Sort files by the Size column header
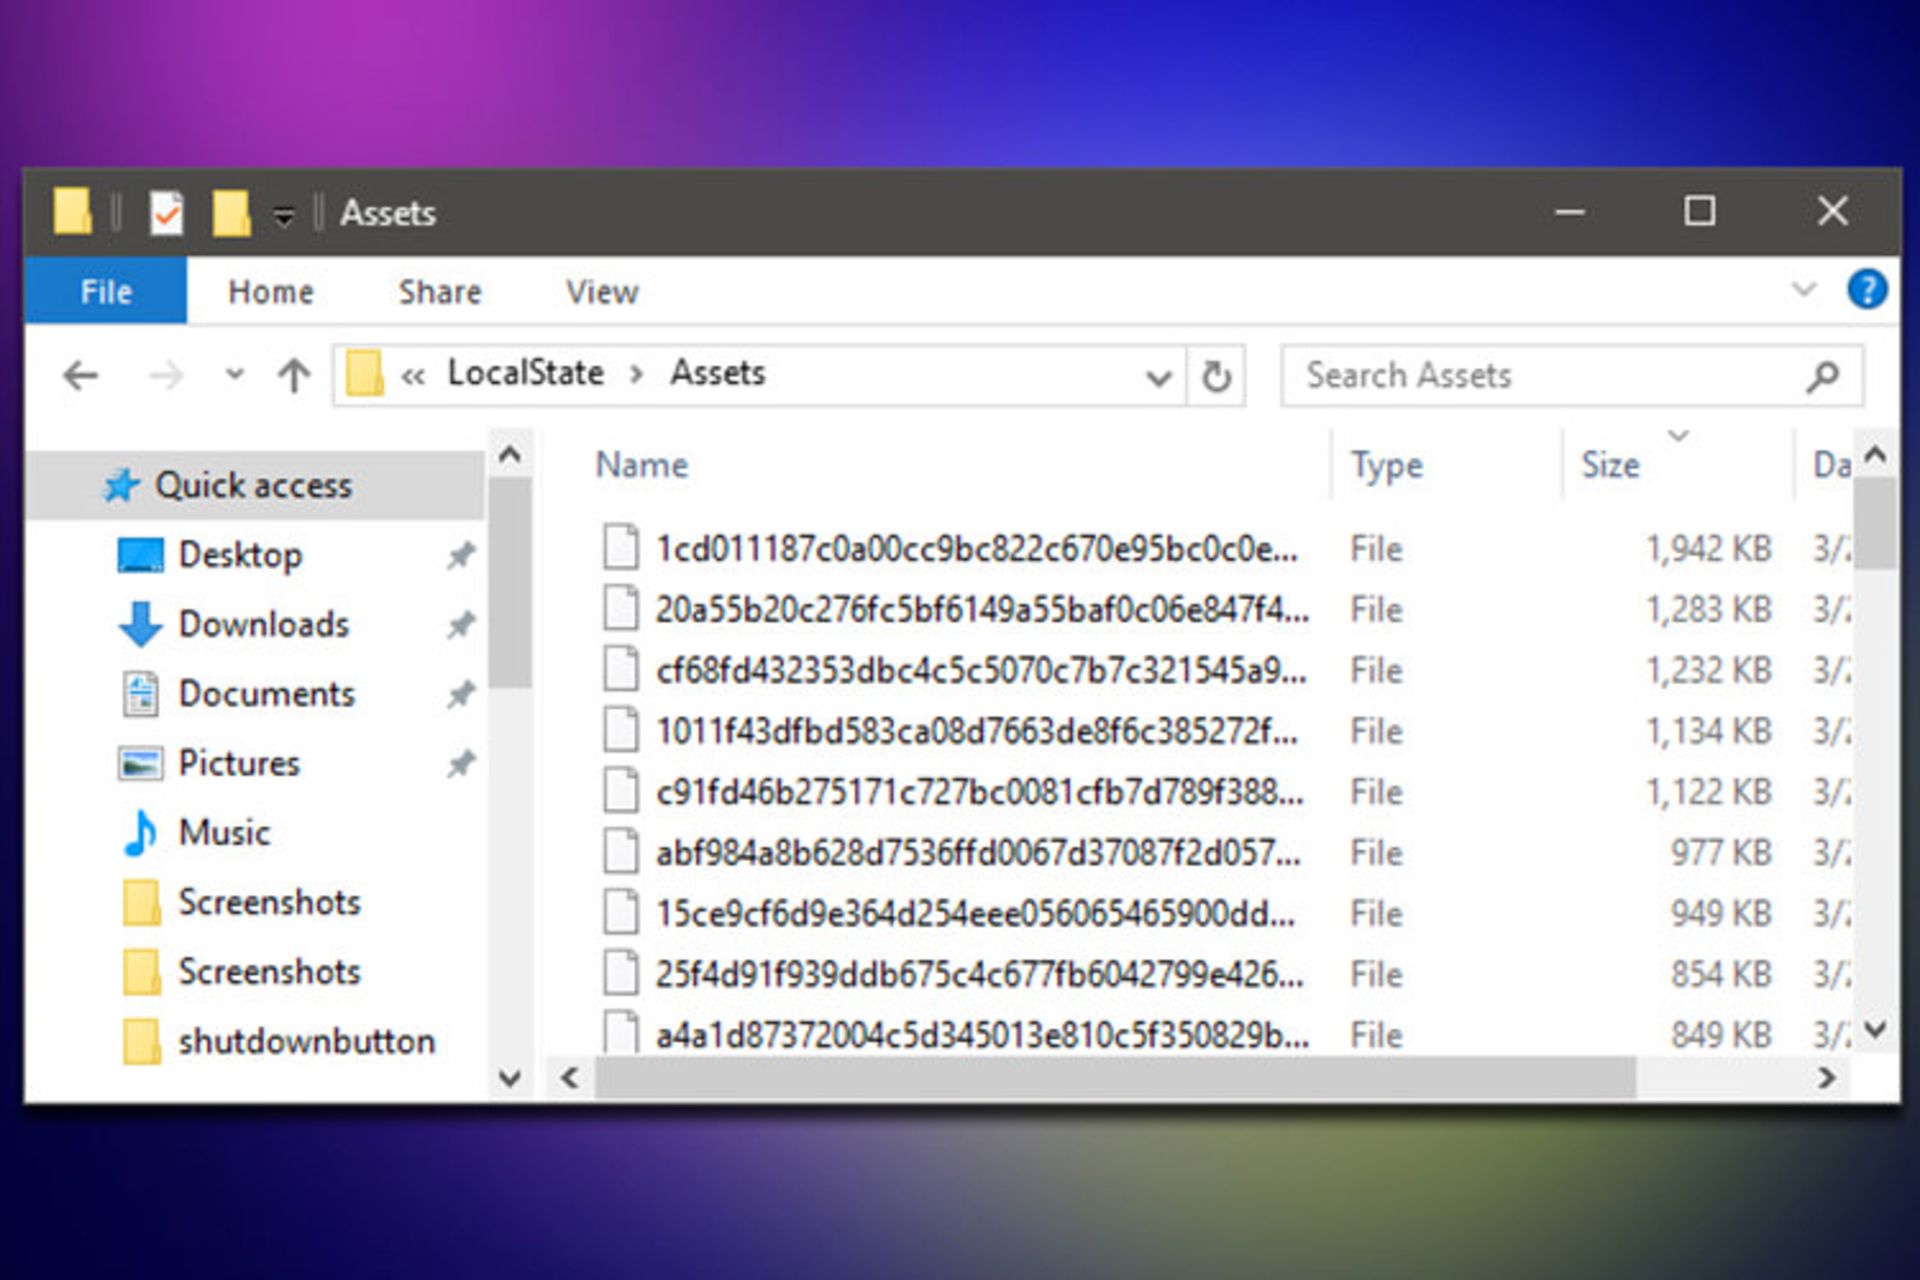The width and height of the screenshot is (1920, 1280). (1610, 465)
